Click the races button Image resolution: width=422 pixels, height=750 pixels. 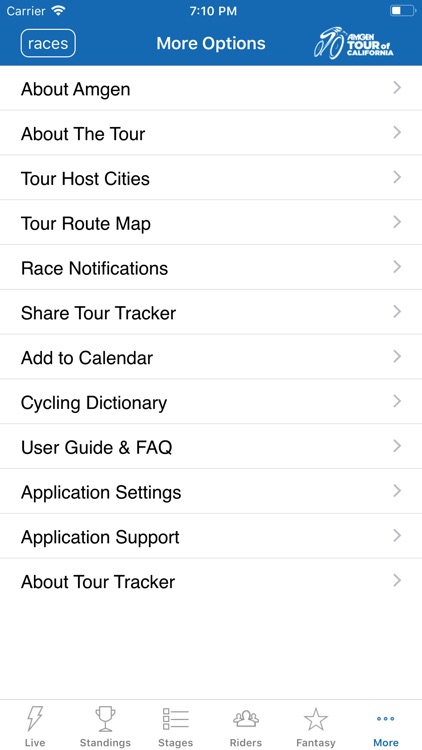[48, 43]
